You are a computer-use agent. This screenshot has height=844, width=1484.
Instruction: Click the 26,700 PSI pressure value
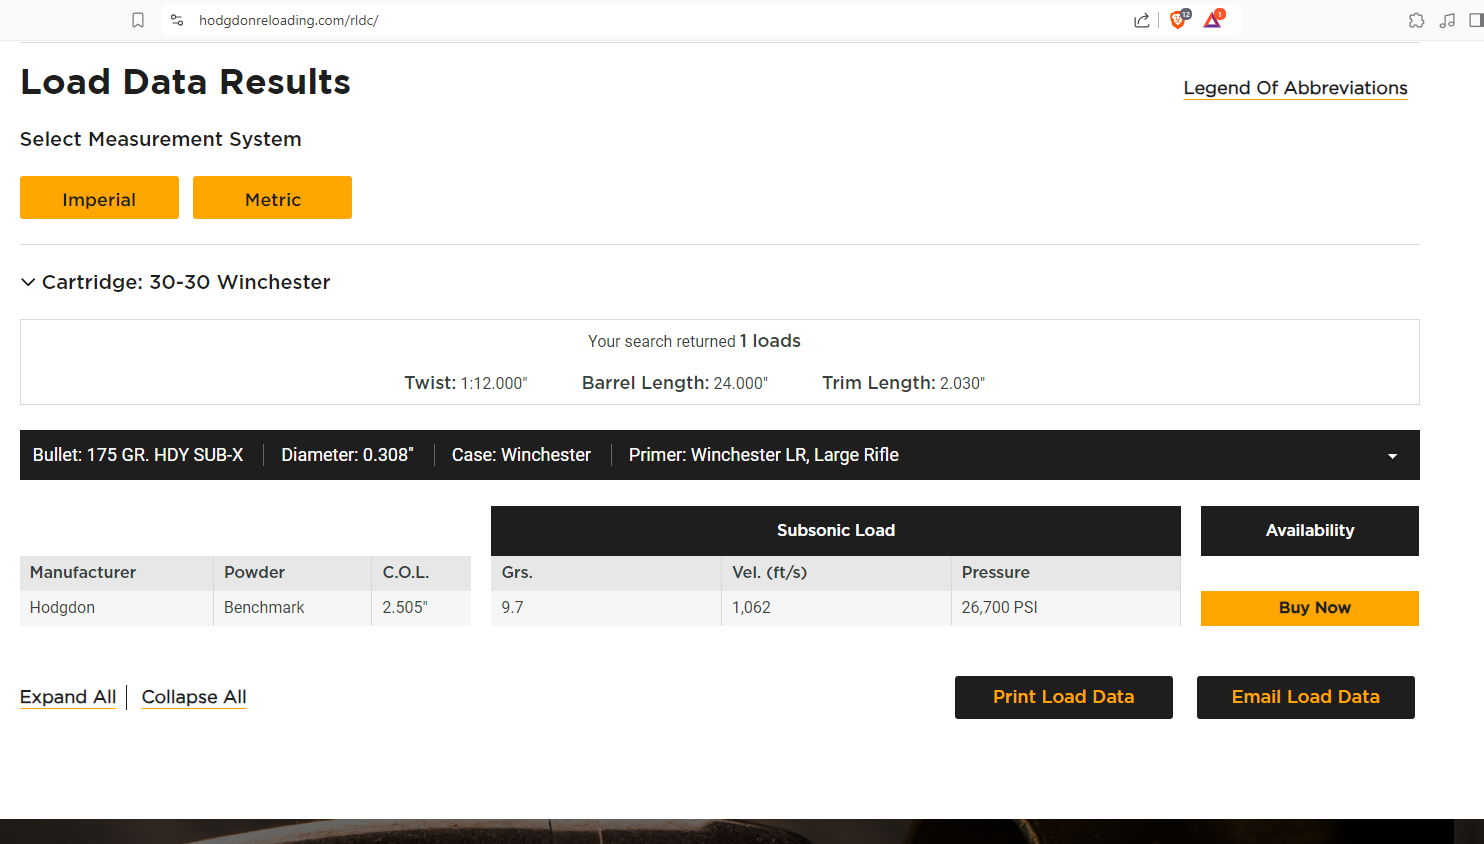tap(999, 608)
